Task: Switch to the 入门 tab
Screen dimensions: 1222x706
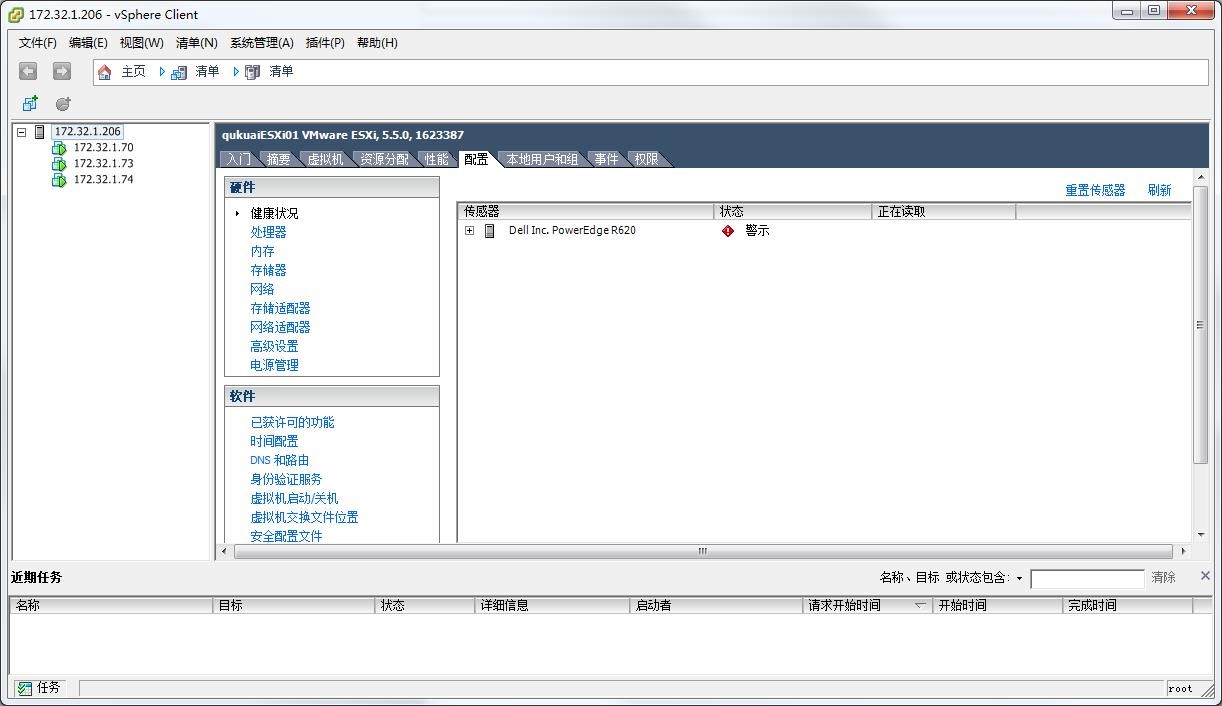Action: (x=238, y=159)
